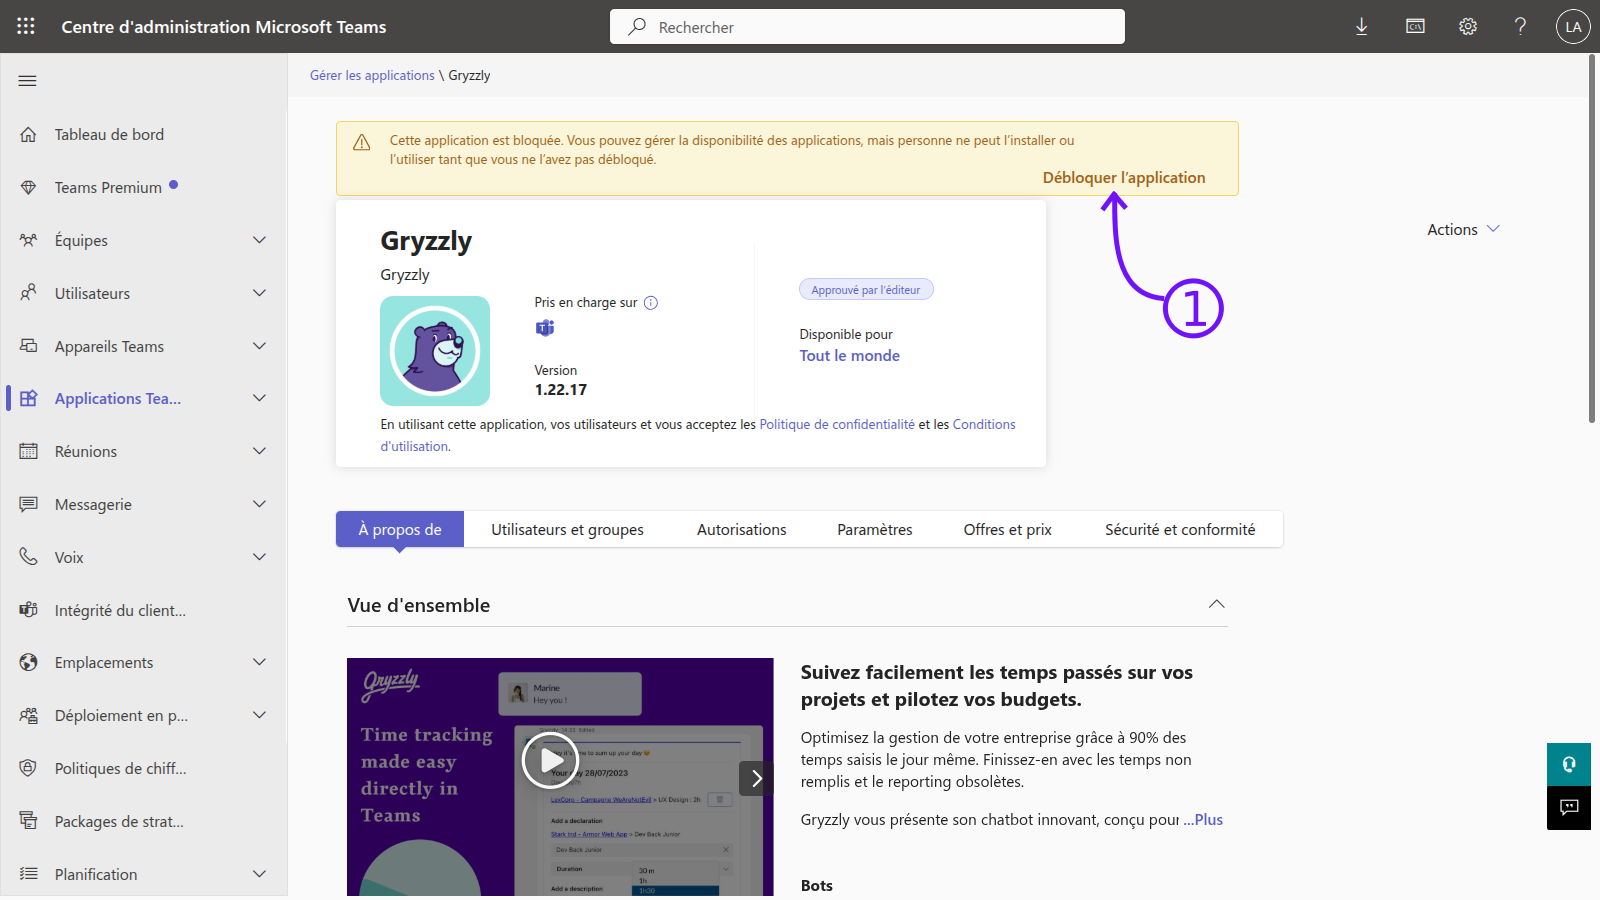Open the Actions dropdown
This screenshot has height=900, width=1600.
pyautogui.click(x=1463, y=229)
